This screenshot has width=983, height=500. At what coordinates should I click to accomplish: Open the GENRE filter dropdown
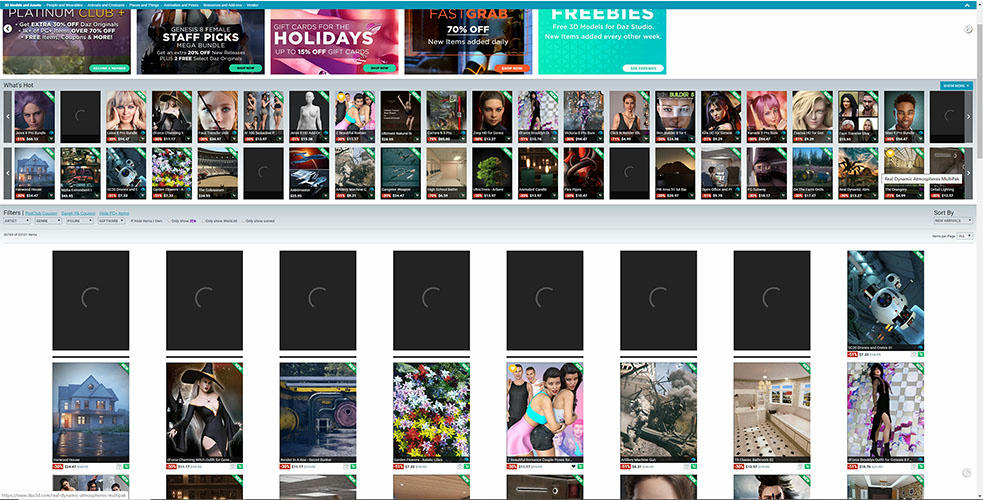coord(49,220)
